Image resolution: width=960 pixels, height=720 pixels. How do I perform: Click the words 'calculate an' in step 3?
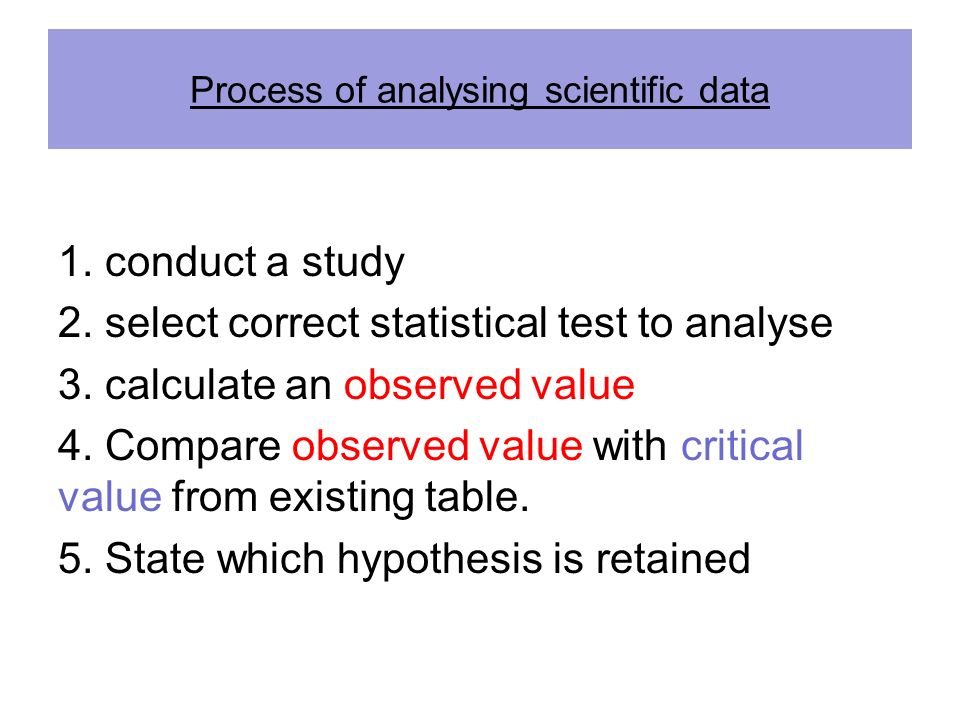pos(218,385)
